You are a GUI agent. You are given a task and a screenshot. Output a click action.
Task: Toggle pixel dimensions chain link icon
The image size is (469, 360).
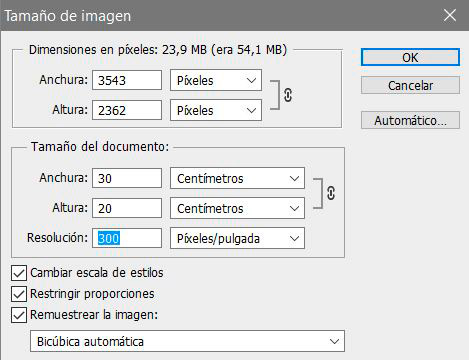[288, 95]
